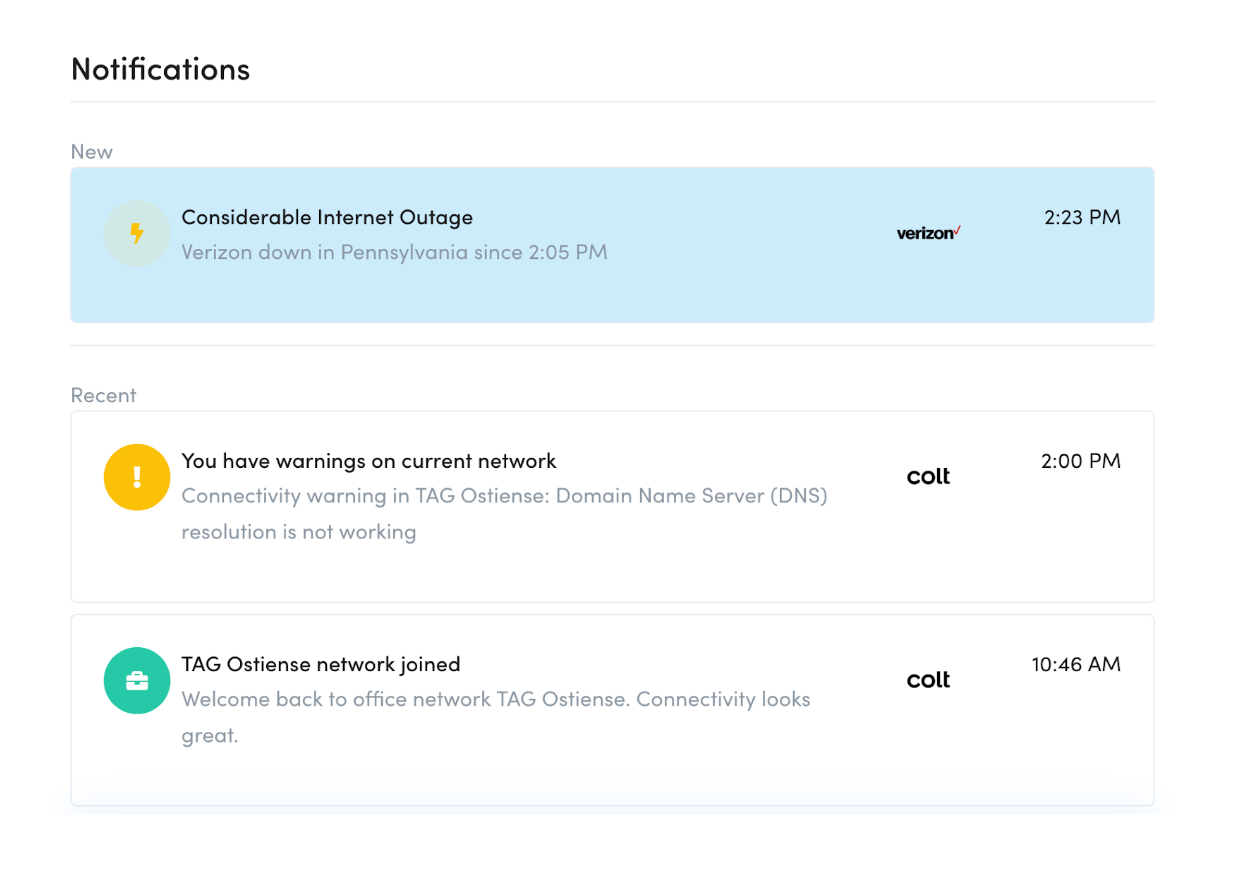Screen dimensions: 1238x896
Task: Open the TAG Ostiense network joined notification
Action: click(x=612, y=709)
